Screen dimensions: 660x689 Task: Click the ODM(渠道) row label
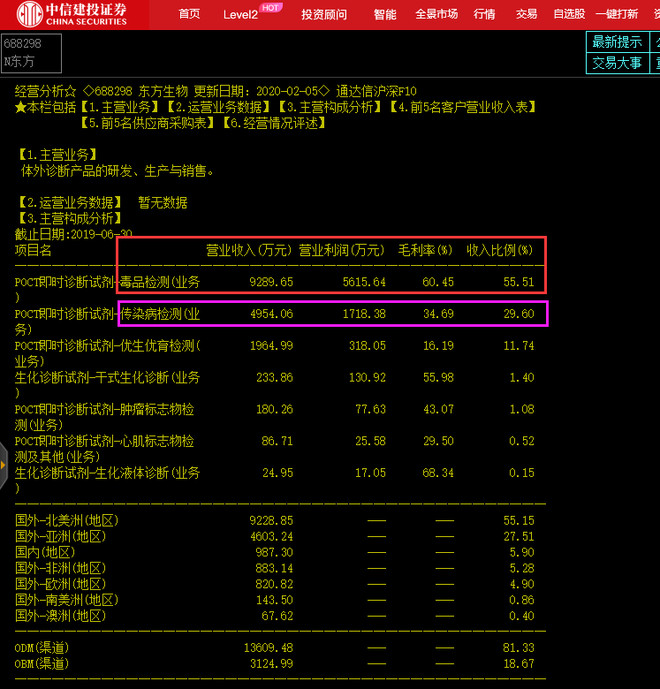42,648
